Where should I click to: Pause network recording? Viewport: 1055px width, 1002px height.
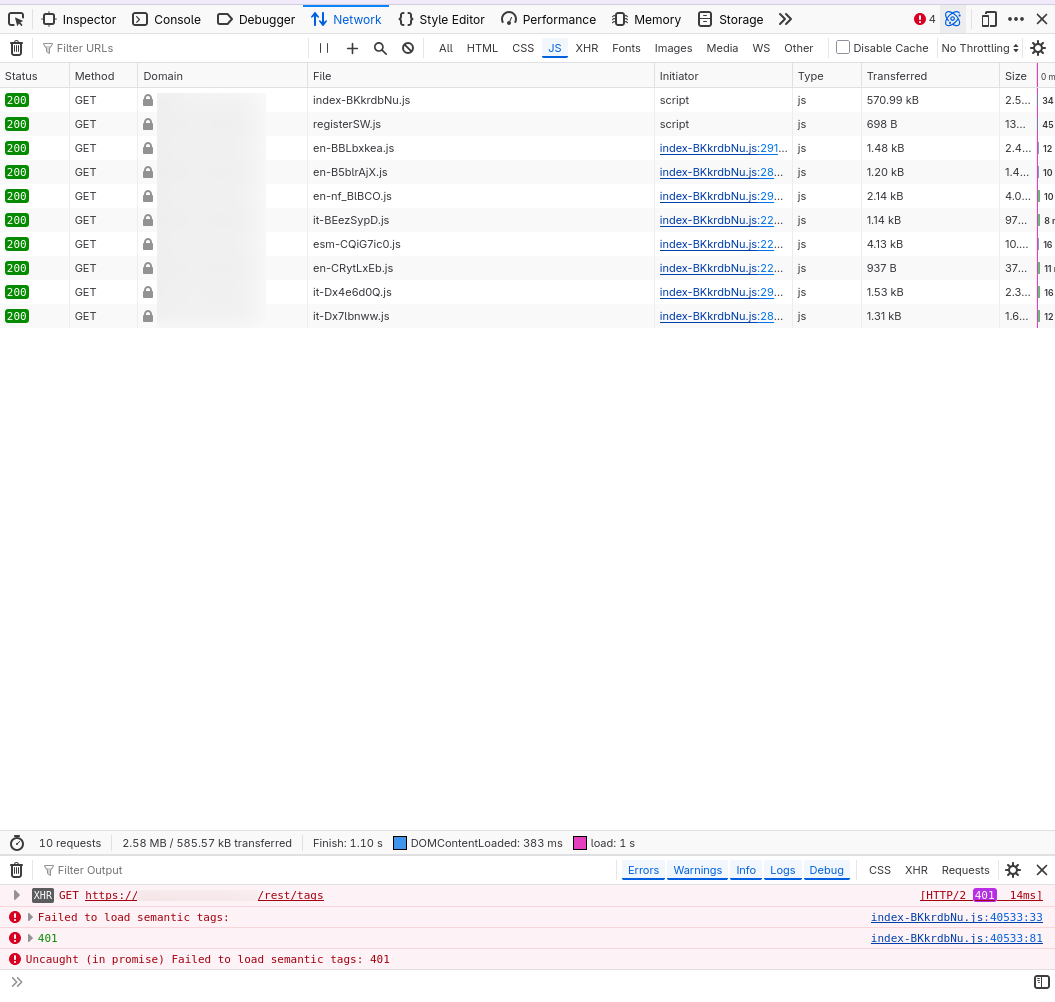324,48
